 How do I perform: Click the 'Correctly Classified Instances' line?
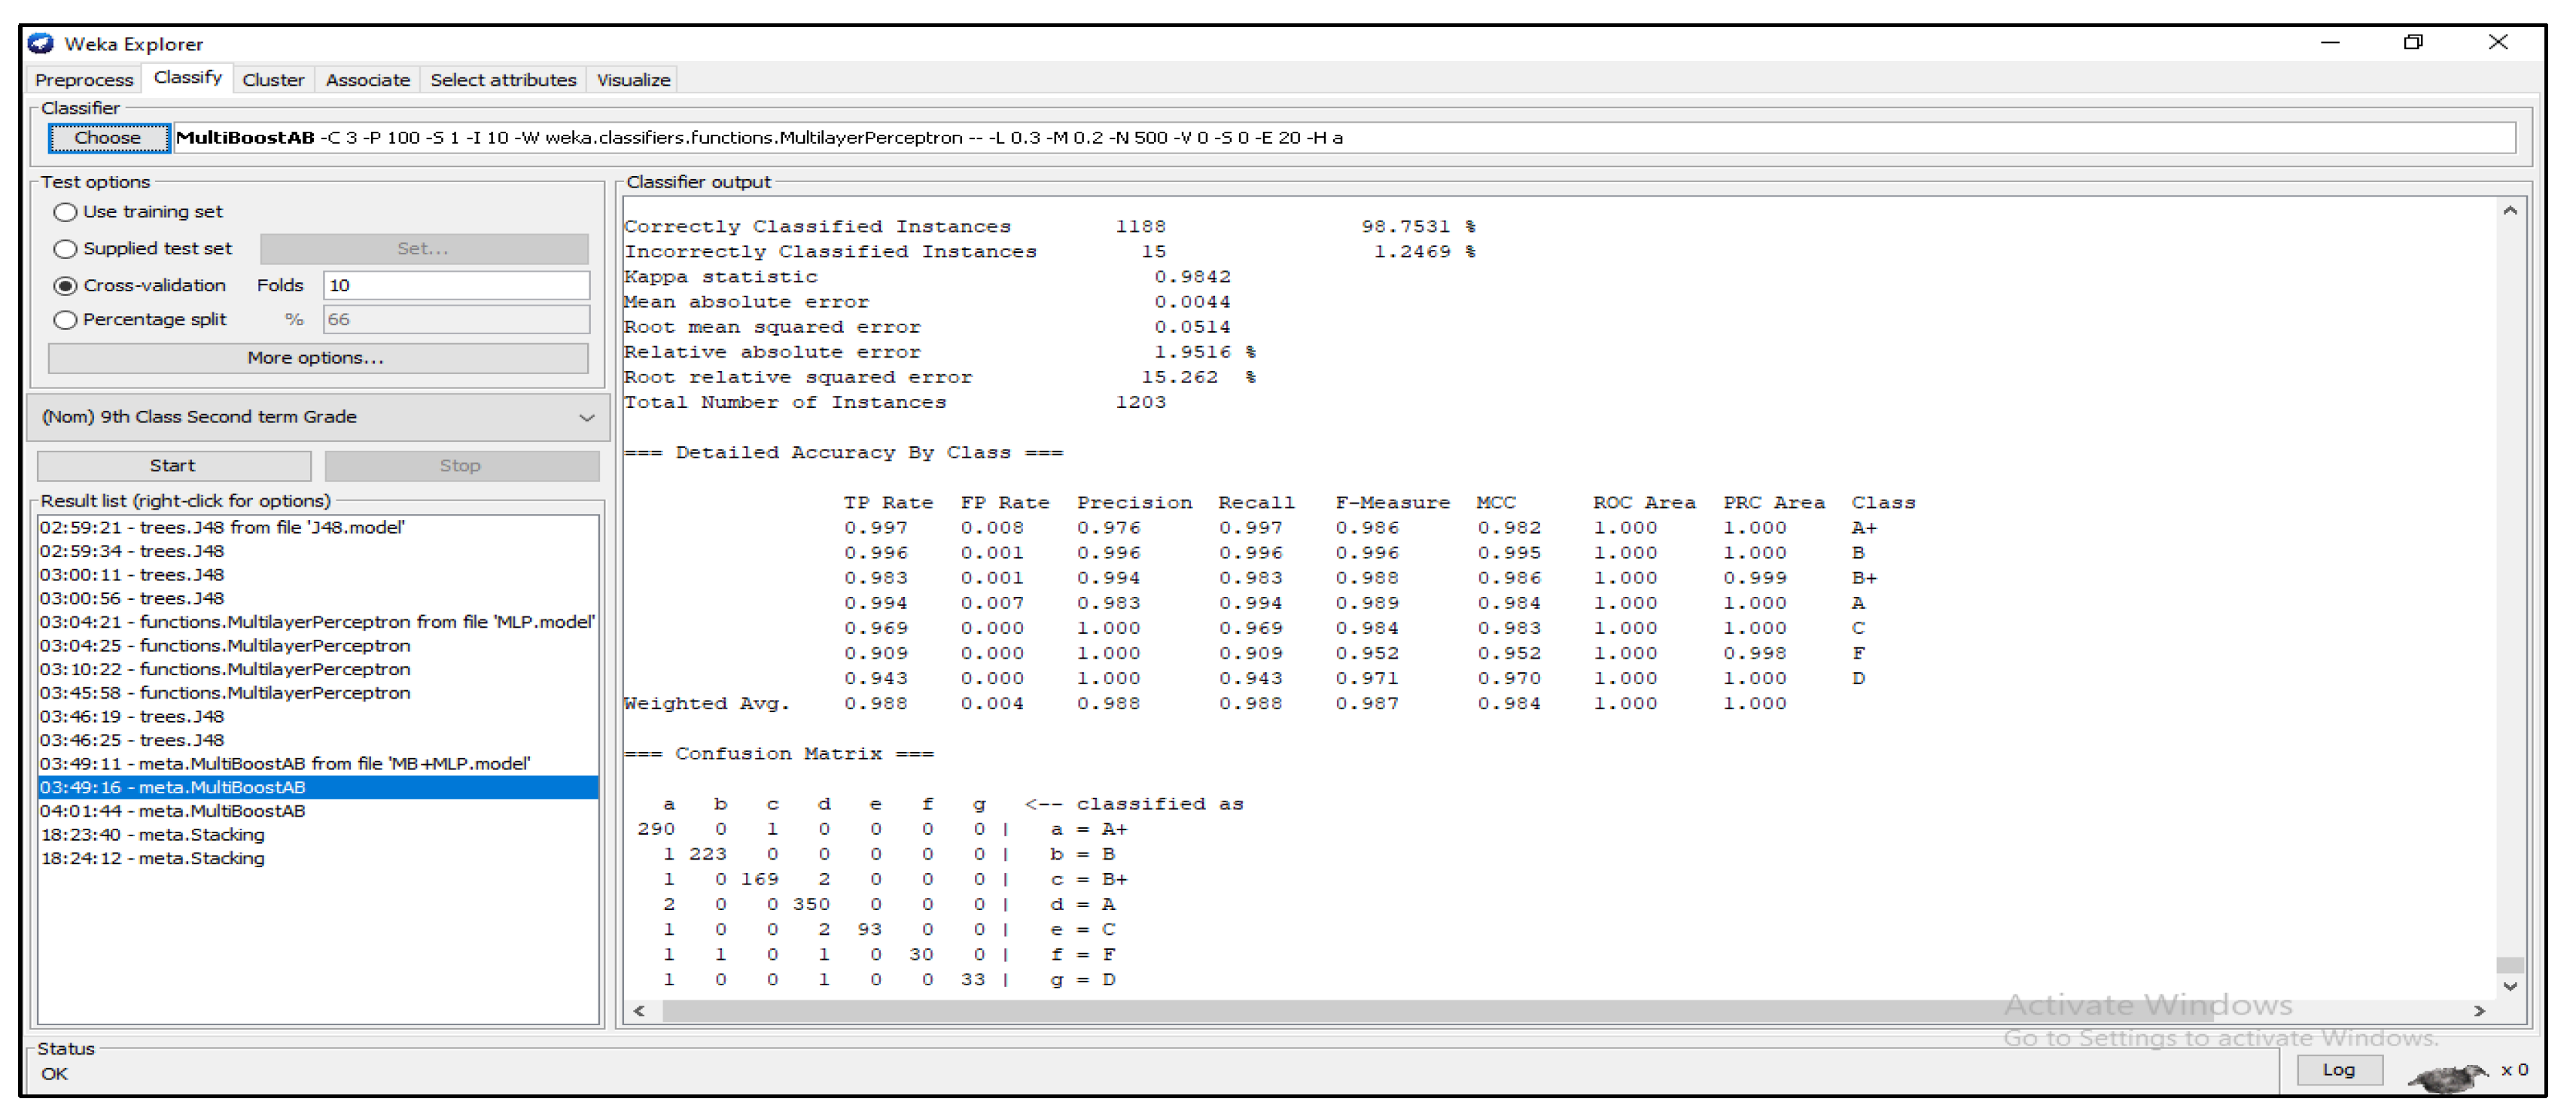click(1050, 227)
